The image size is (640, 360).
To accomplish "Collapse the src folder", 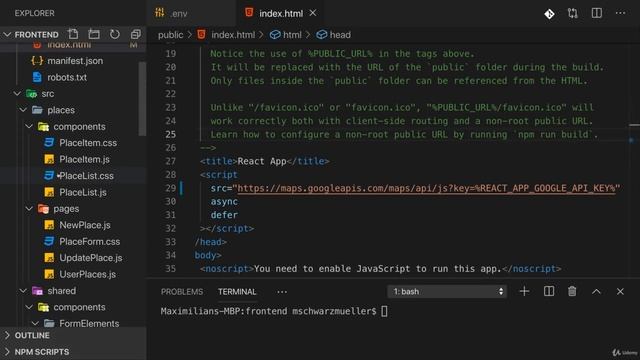I will [x=17, y=94].
